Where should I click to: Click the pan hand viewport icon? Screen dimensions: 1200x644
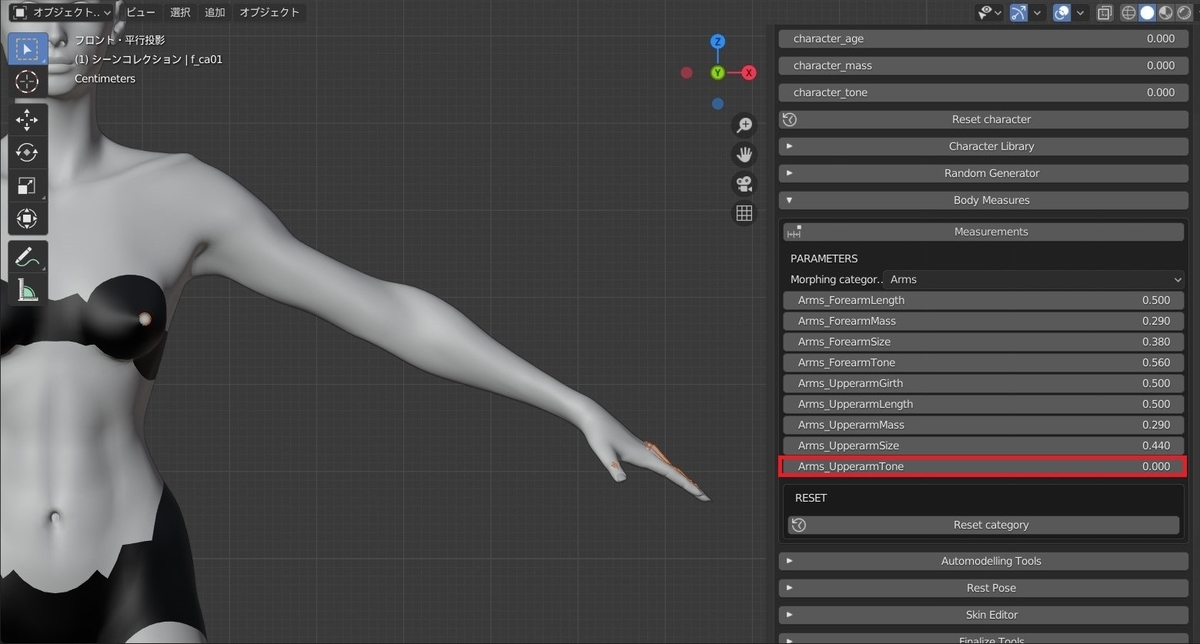744,154
